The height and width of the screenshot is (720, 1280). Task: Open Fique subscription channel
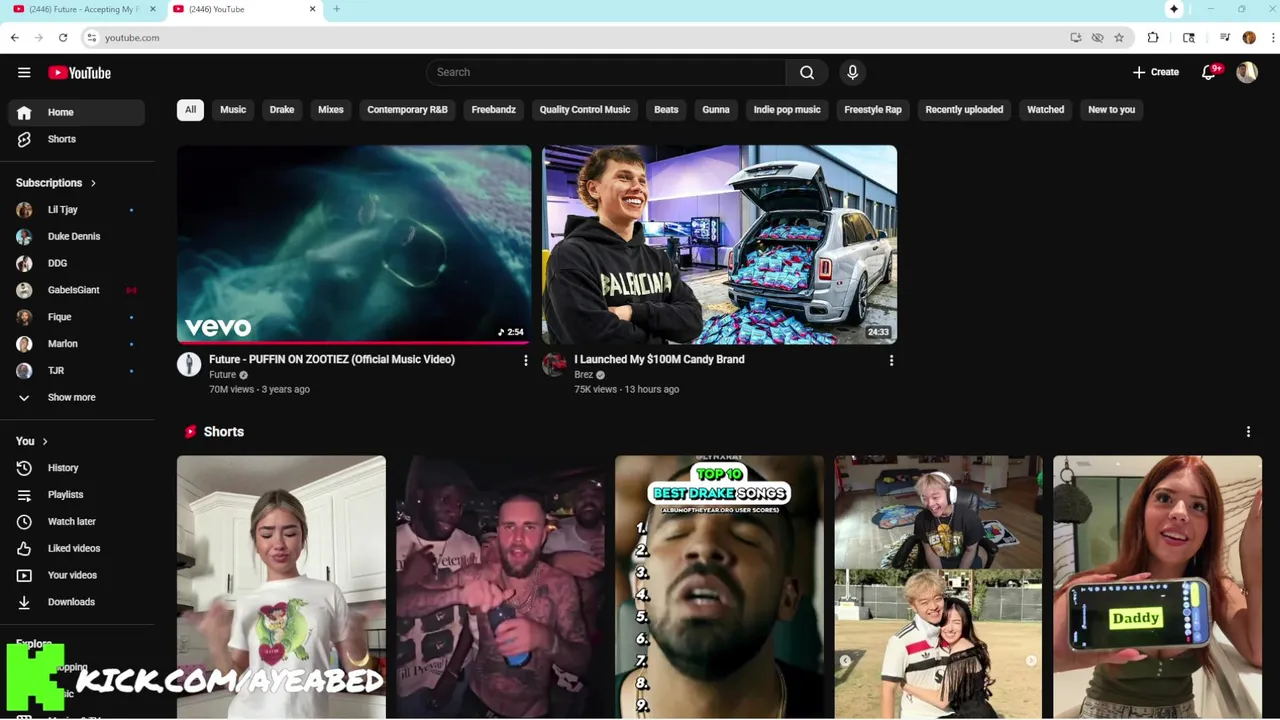(x=76, y=317)
